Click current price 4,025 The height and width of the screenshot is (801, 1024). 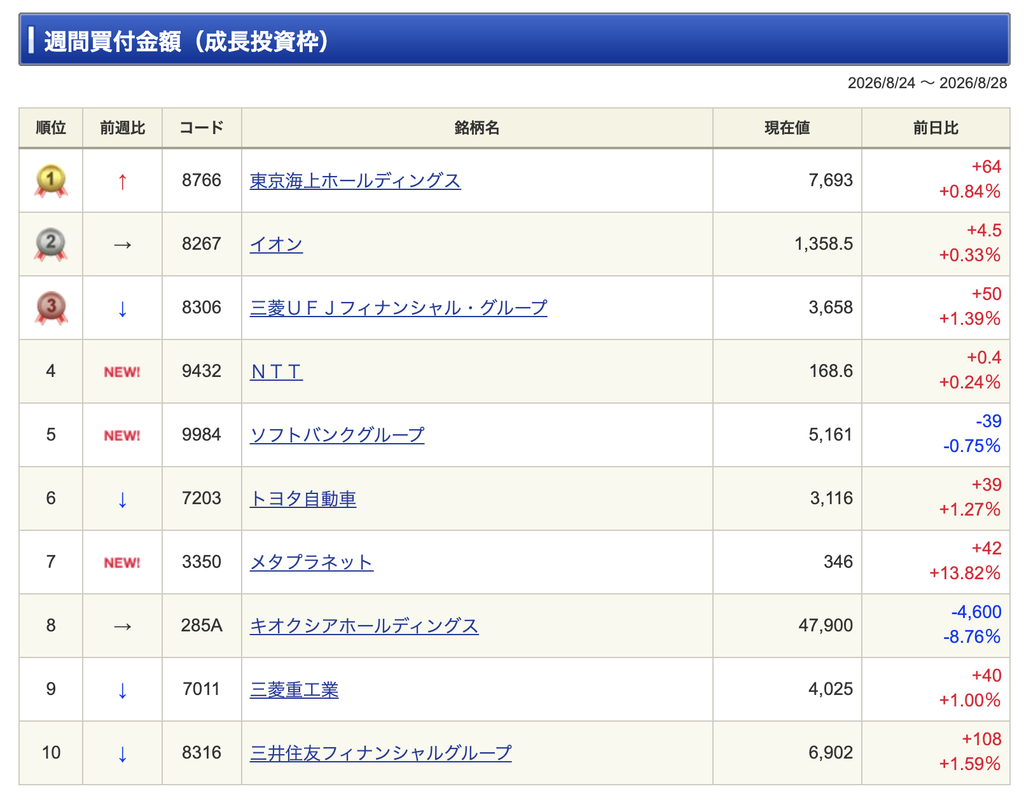pos(831,689)
